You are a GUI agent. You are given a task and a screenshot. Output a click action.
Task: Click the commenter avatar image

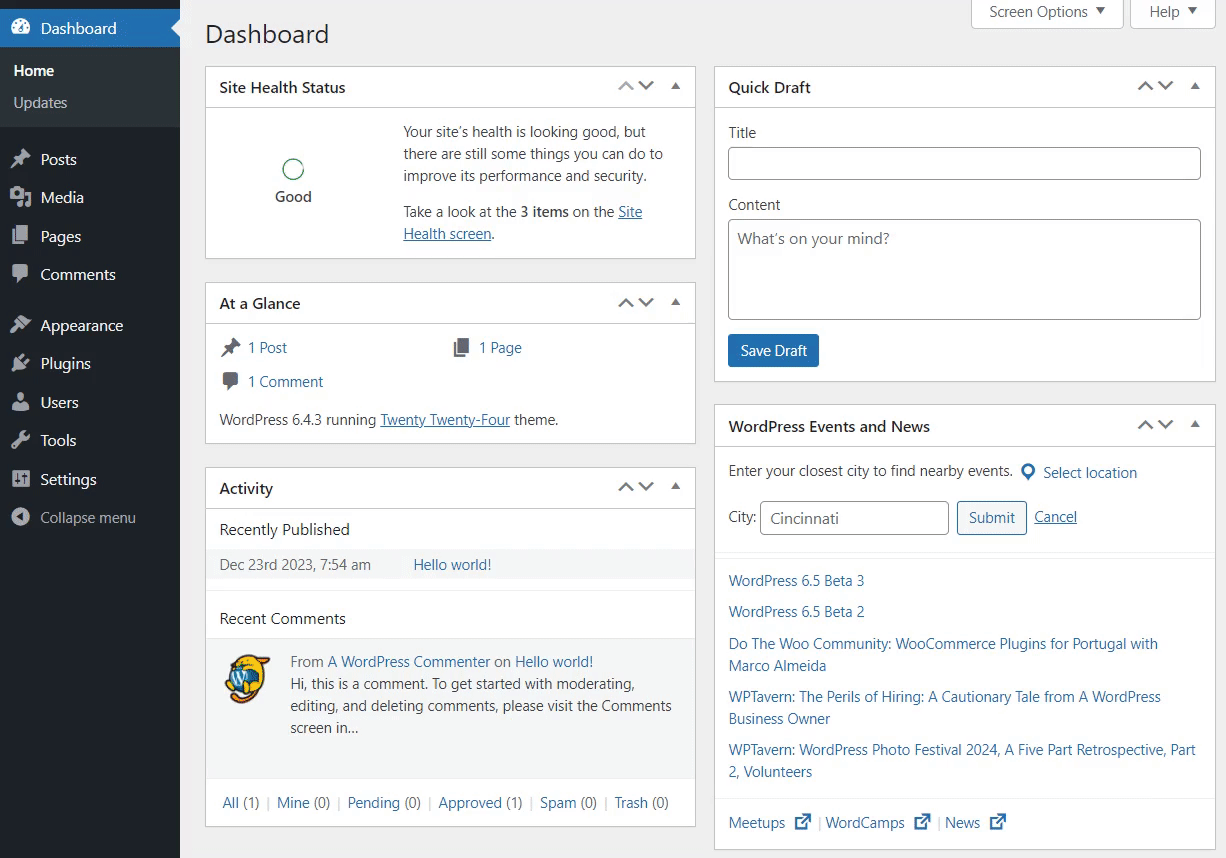[x=246, y=679]
